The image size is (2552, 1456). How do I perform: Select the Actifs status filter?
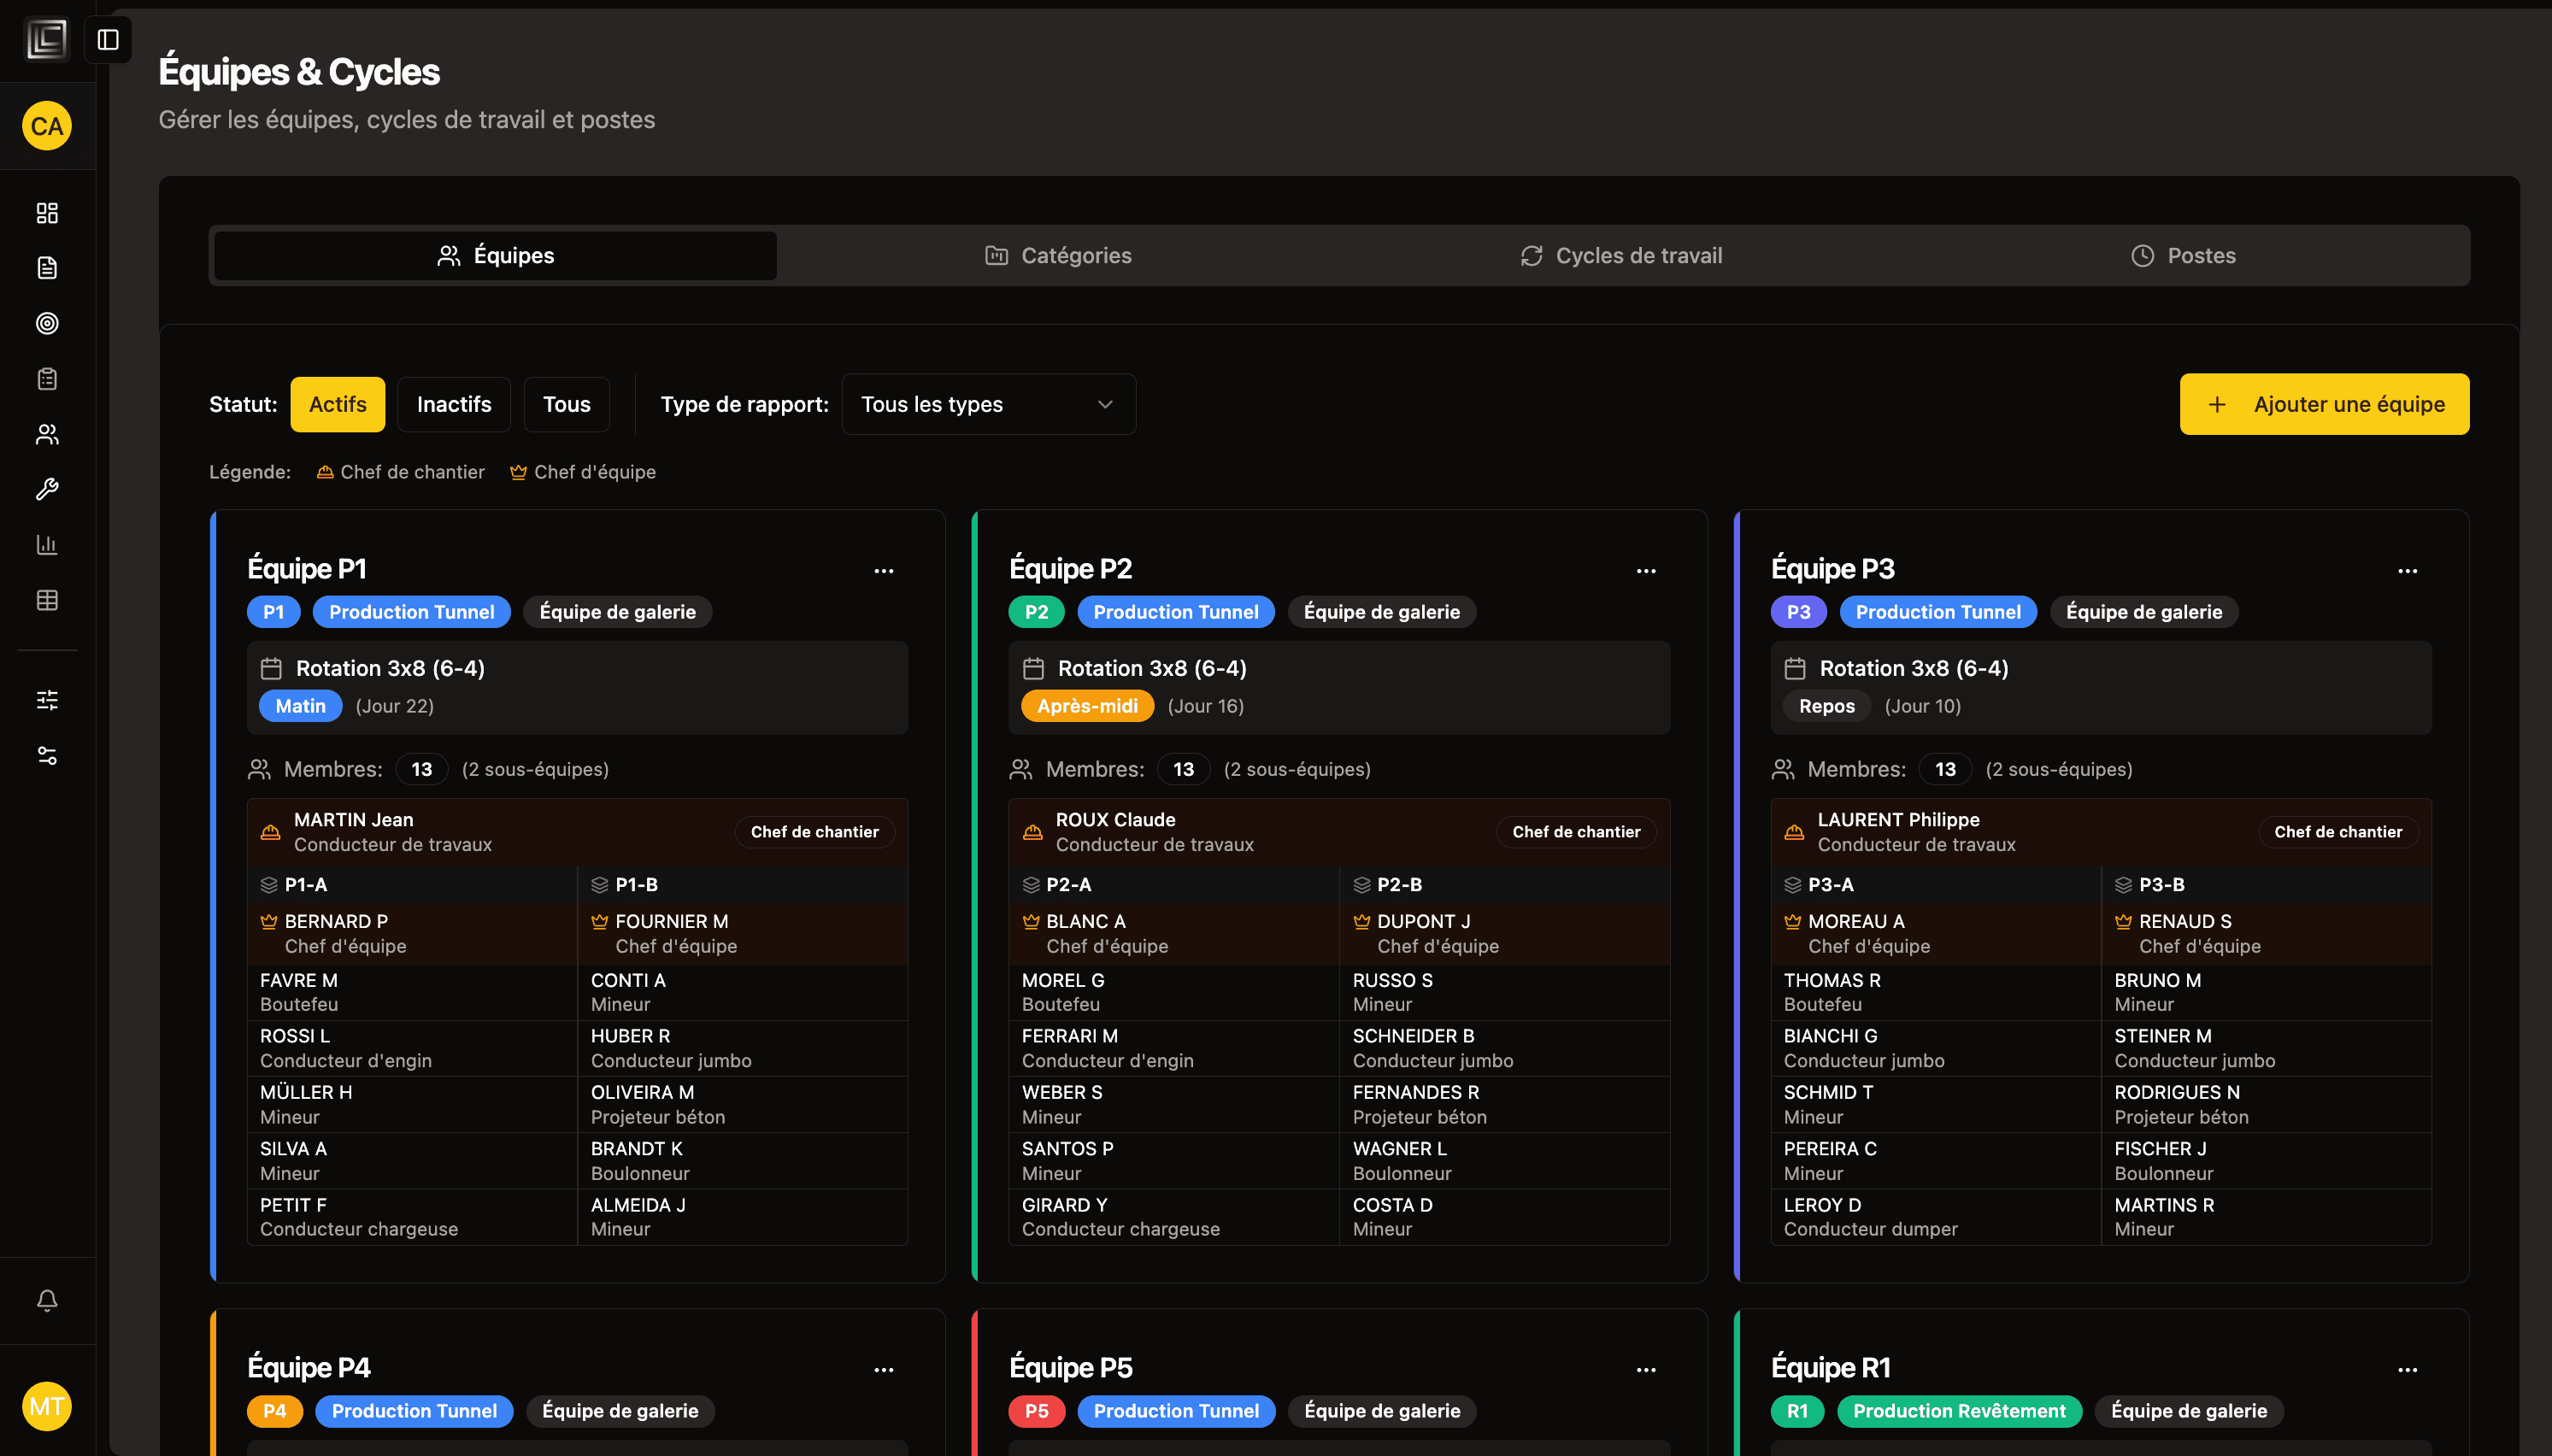[x=337, y=404]
